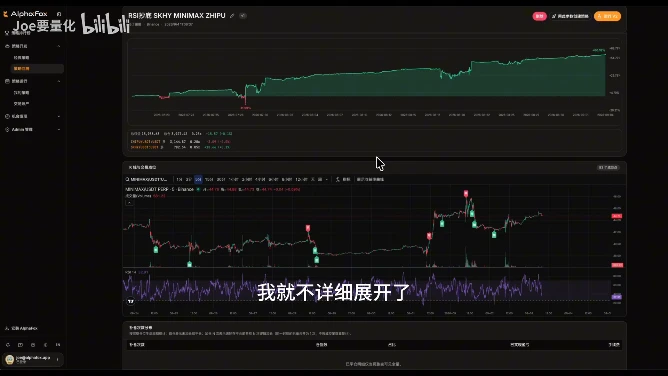Click first column header in bottom table
Screen dimensions: 668x376
point(137,345)
